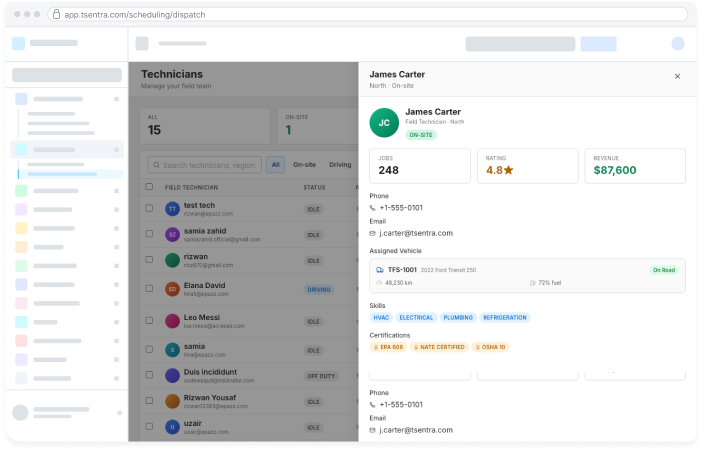Screen dimensions: 702x451
Task: Click the browser address bar URL
Action: tap(135, 15)
